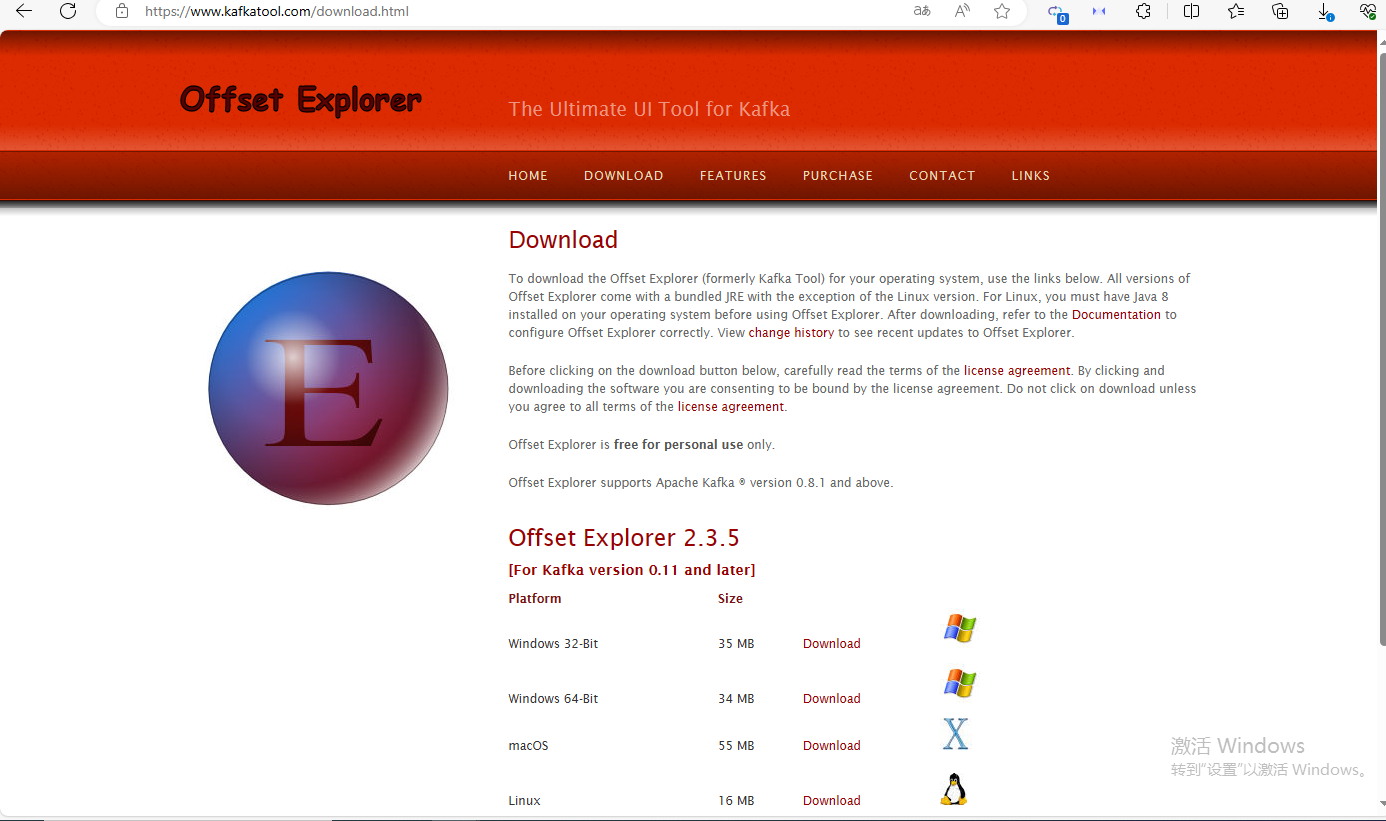1386x821 pixels.
Task: Click the 'Platform' column header
Action: (535, 599)
